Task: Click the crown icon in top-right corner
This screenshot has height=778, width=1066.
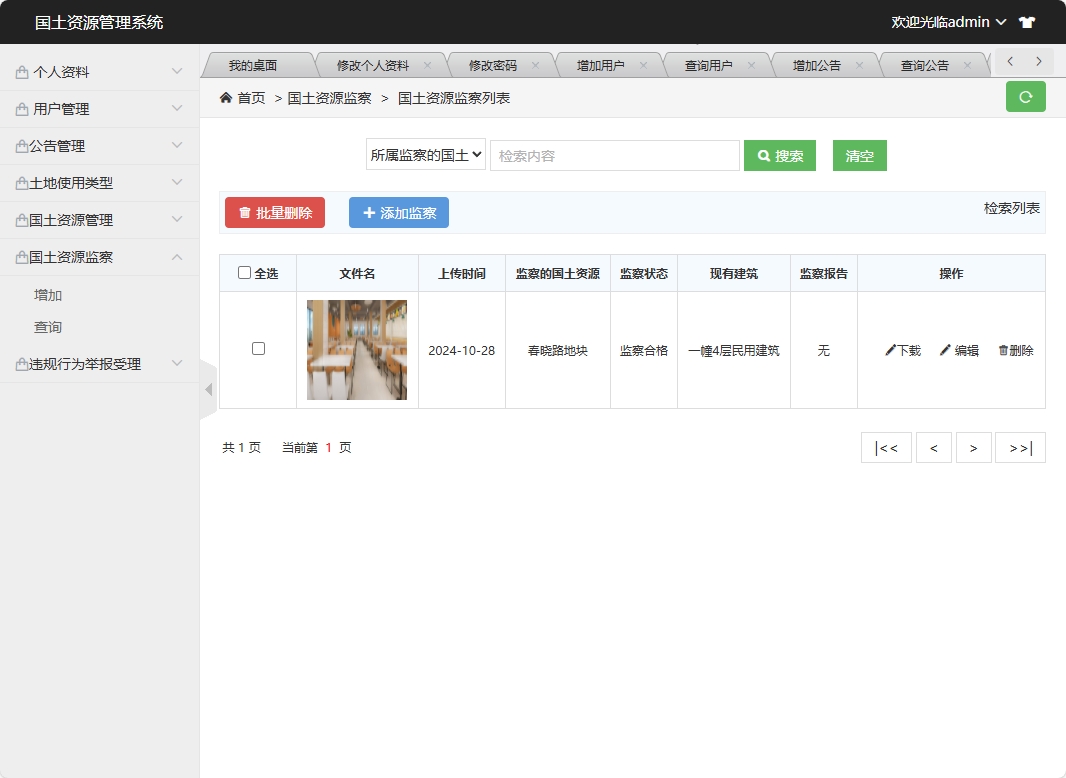Action: tap(1028, 21)
